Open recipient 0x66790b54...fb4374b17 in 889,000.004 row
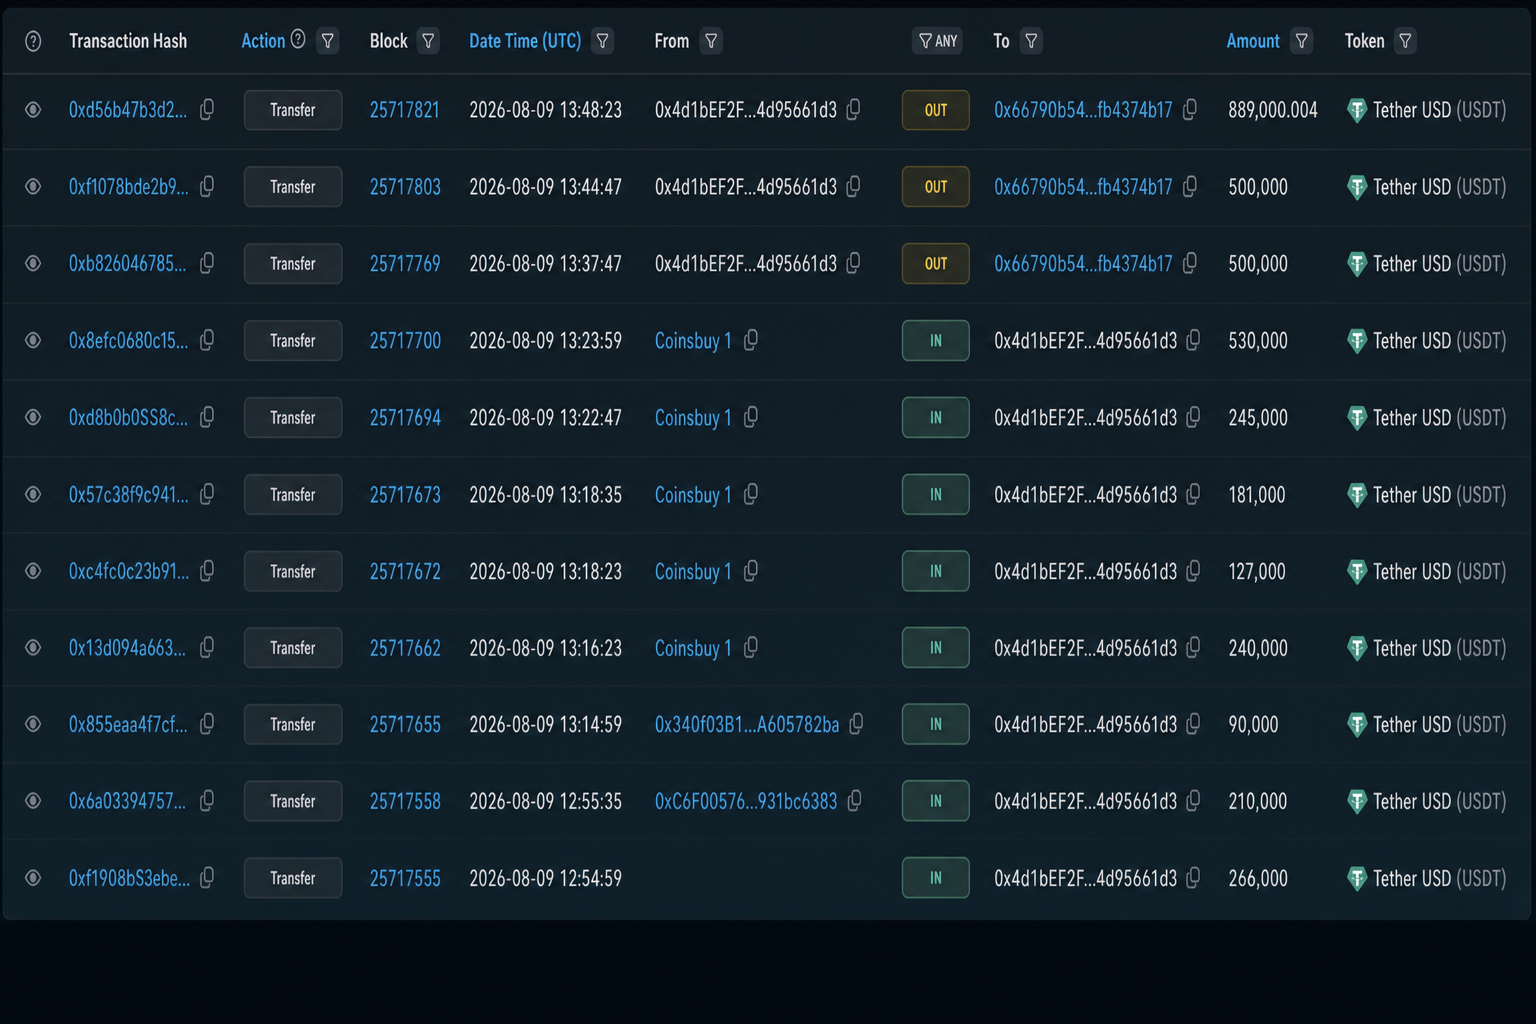 click(x=1083, y=110)
